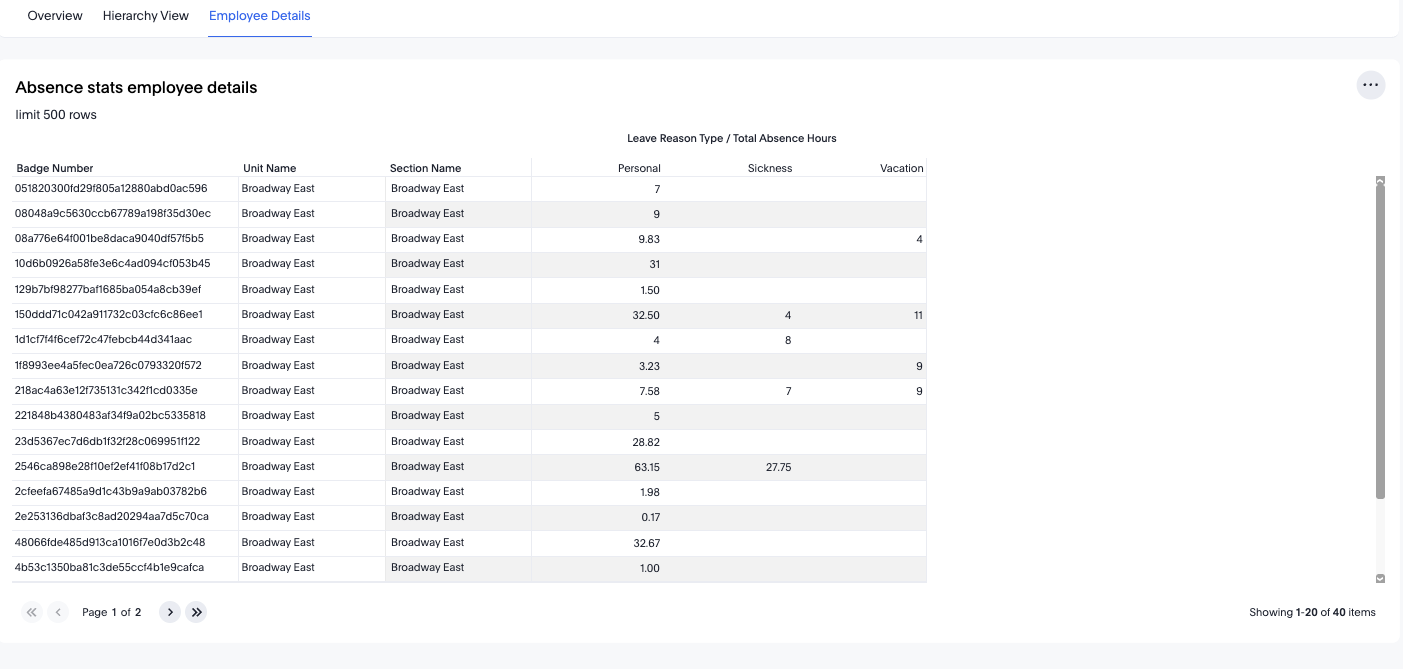Select the Employee Details tab
Screen dimensions: 1403x669
[260, 16]
